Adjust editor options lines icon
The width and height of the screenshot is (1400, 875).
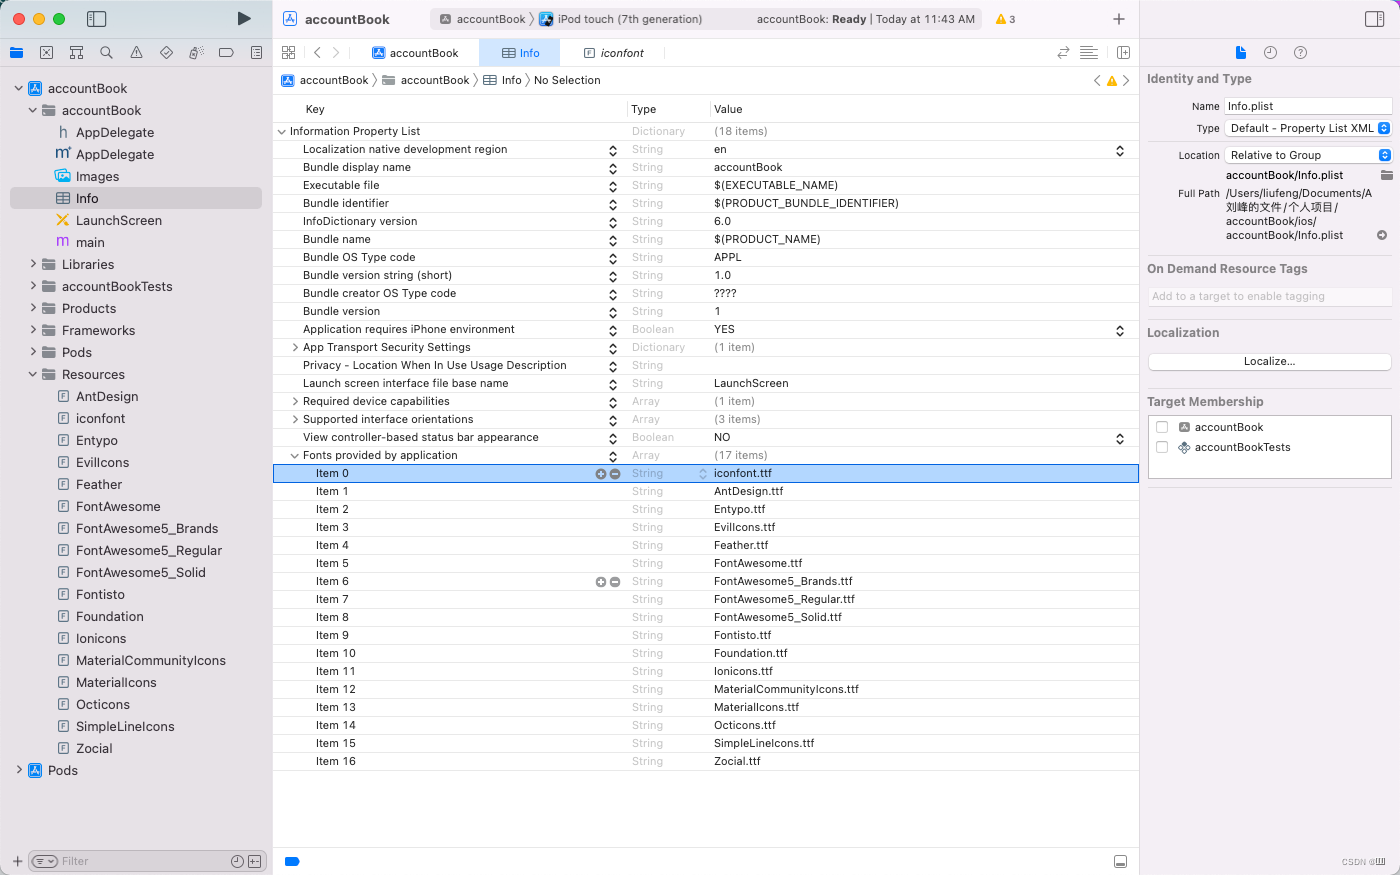click(1089, 53)
